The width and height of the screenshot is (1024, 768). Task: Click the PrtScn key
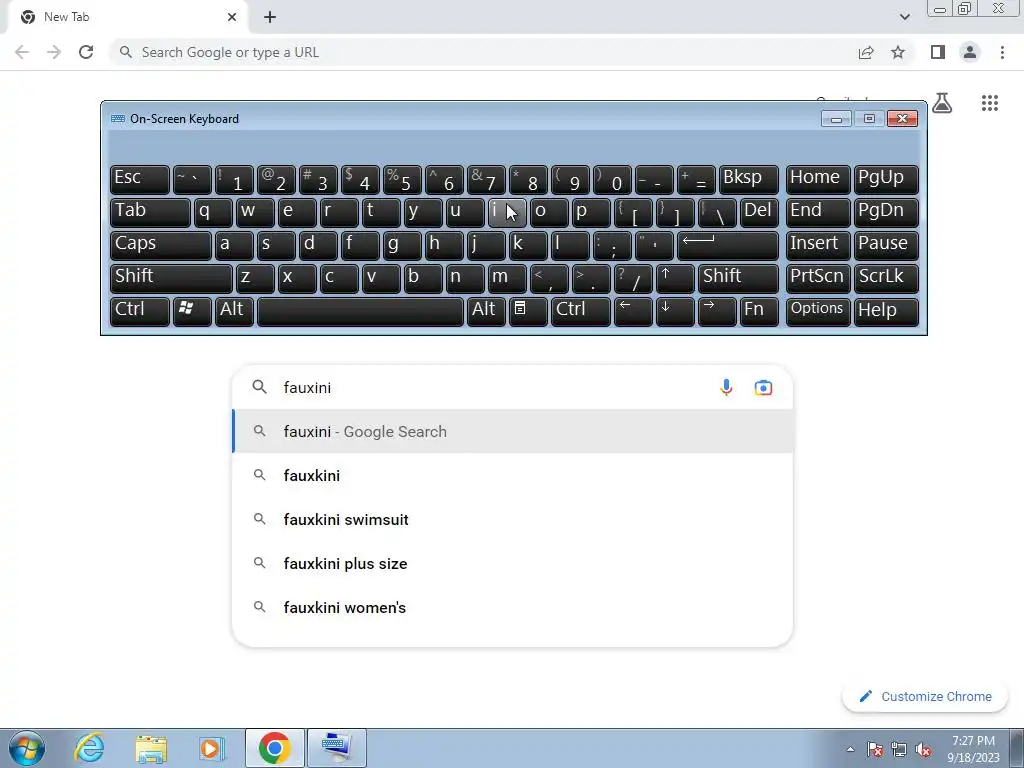point(818,278)
